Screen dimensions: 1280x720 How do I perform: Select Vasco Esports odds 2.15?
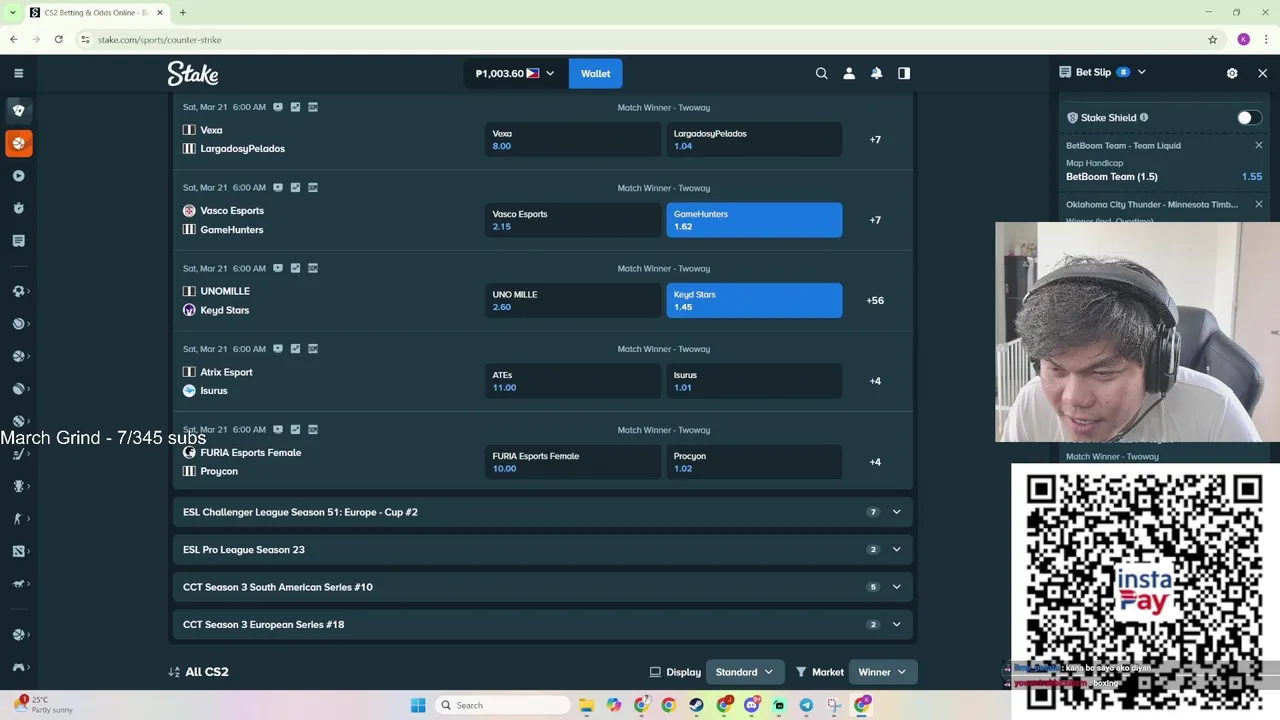573,220
